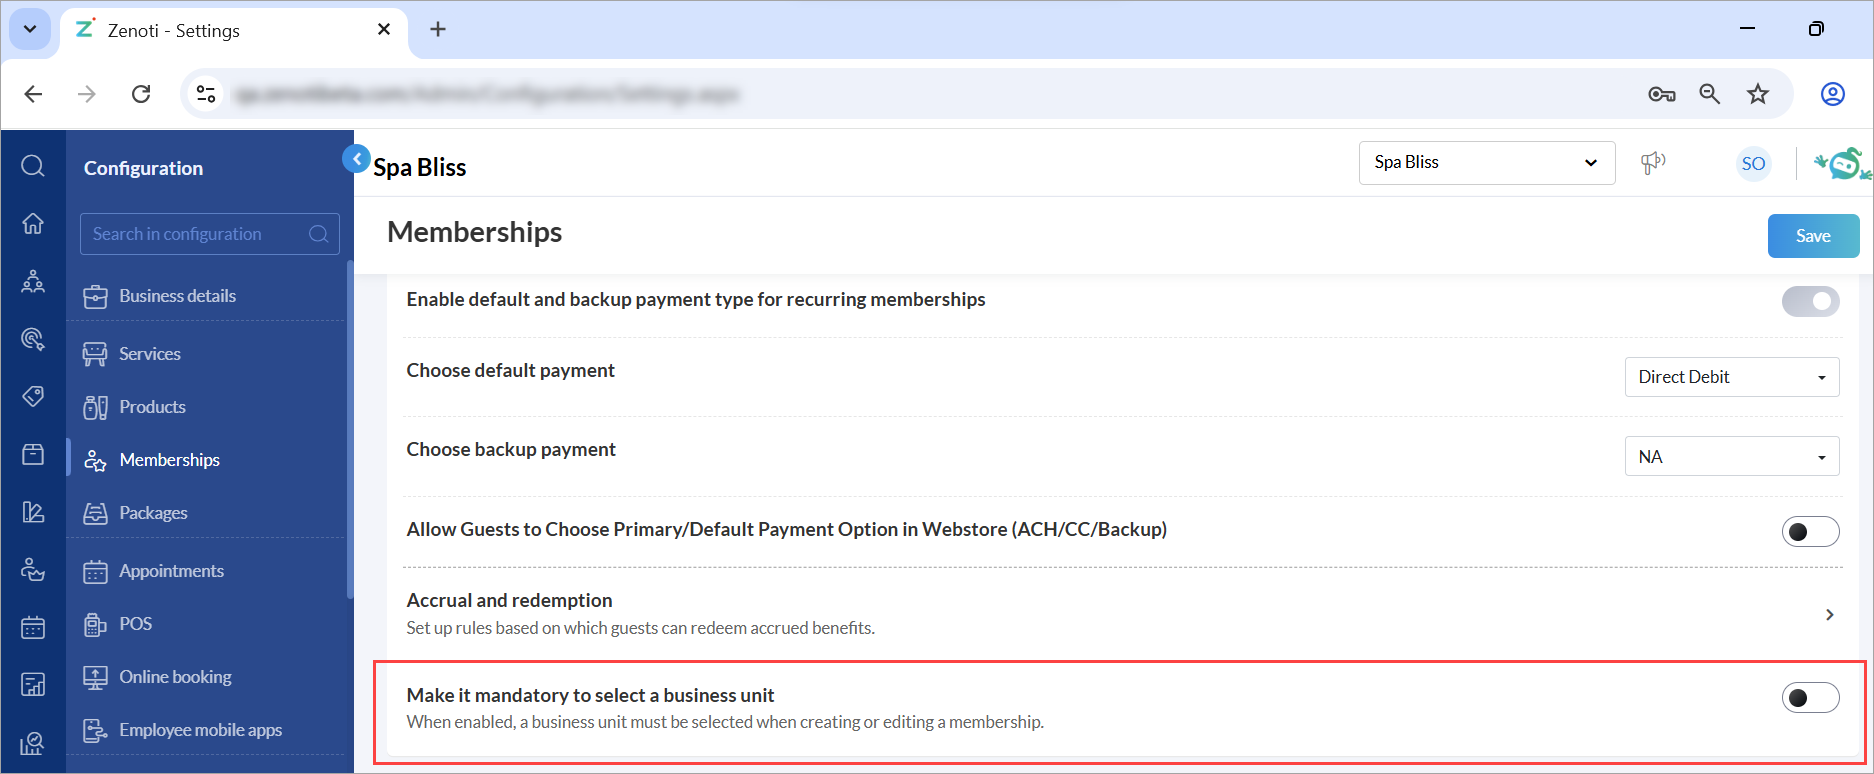Screen dimensions: 1874x774
Task: Toggle default and backup payment type switch
Action: point(1809,301)
